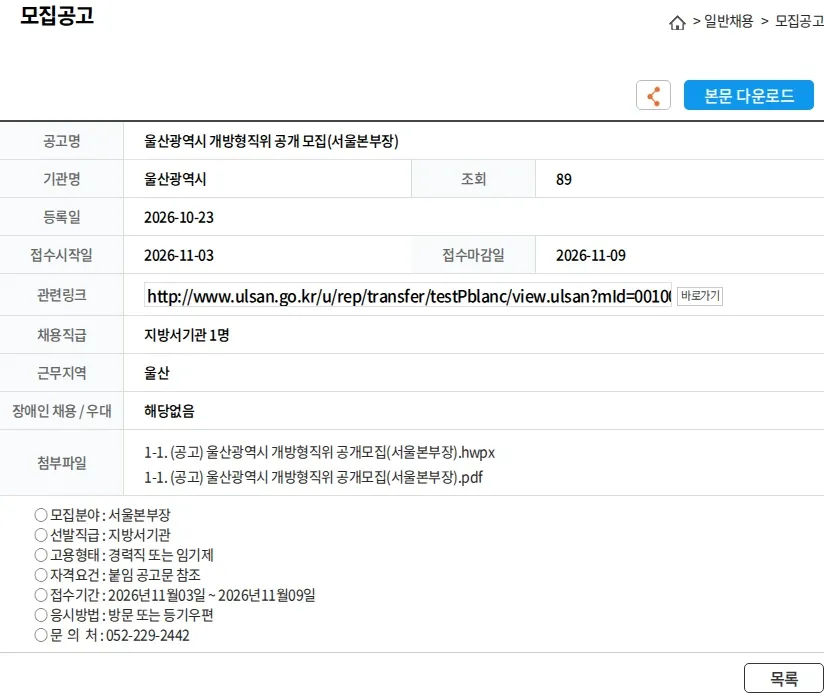Click the related link URL field
Image resolution: width=824 pixels, height=693 pixels.
coord(408,296)
